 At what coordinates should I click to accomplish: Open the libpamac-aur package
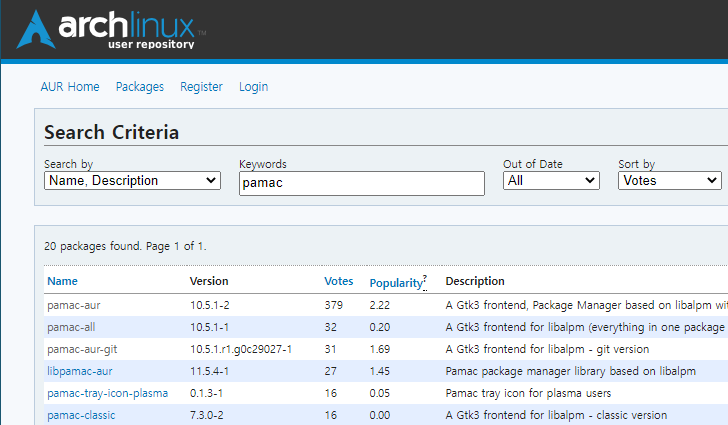pos(80,371)
